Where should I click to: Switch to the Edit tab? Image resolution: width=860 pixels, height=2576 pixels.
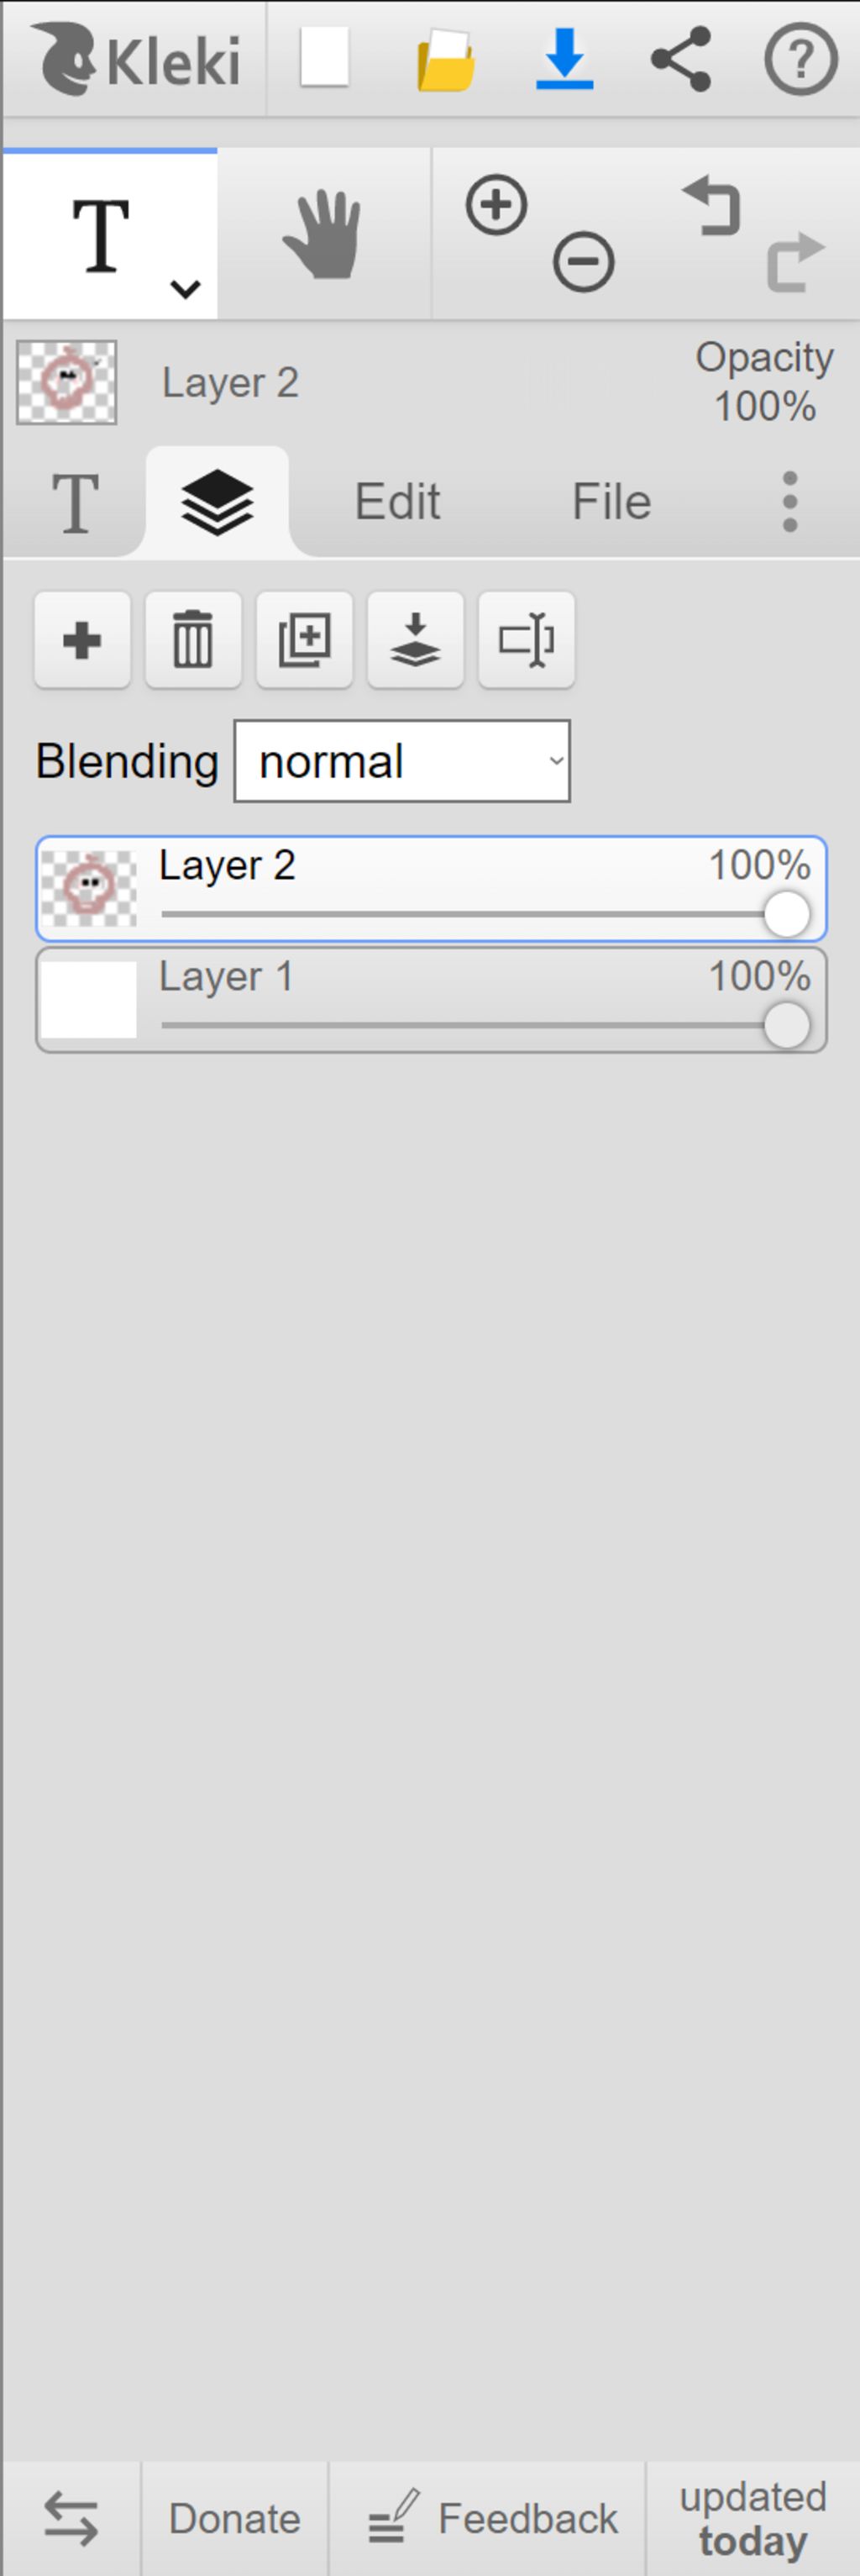pos(397,501)
